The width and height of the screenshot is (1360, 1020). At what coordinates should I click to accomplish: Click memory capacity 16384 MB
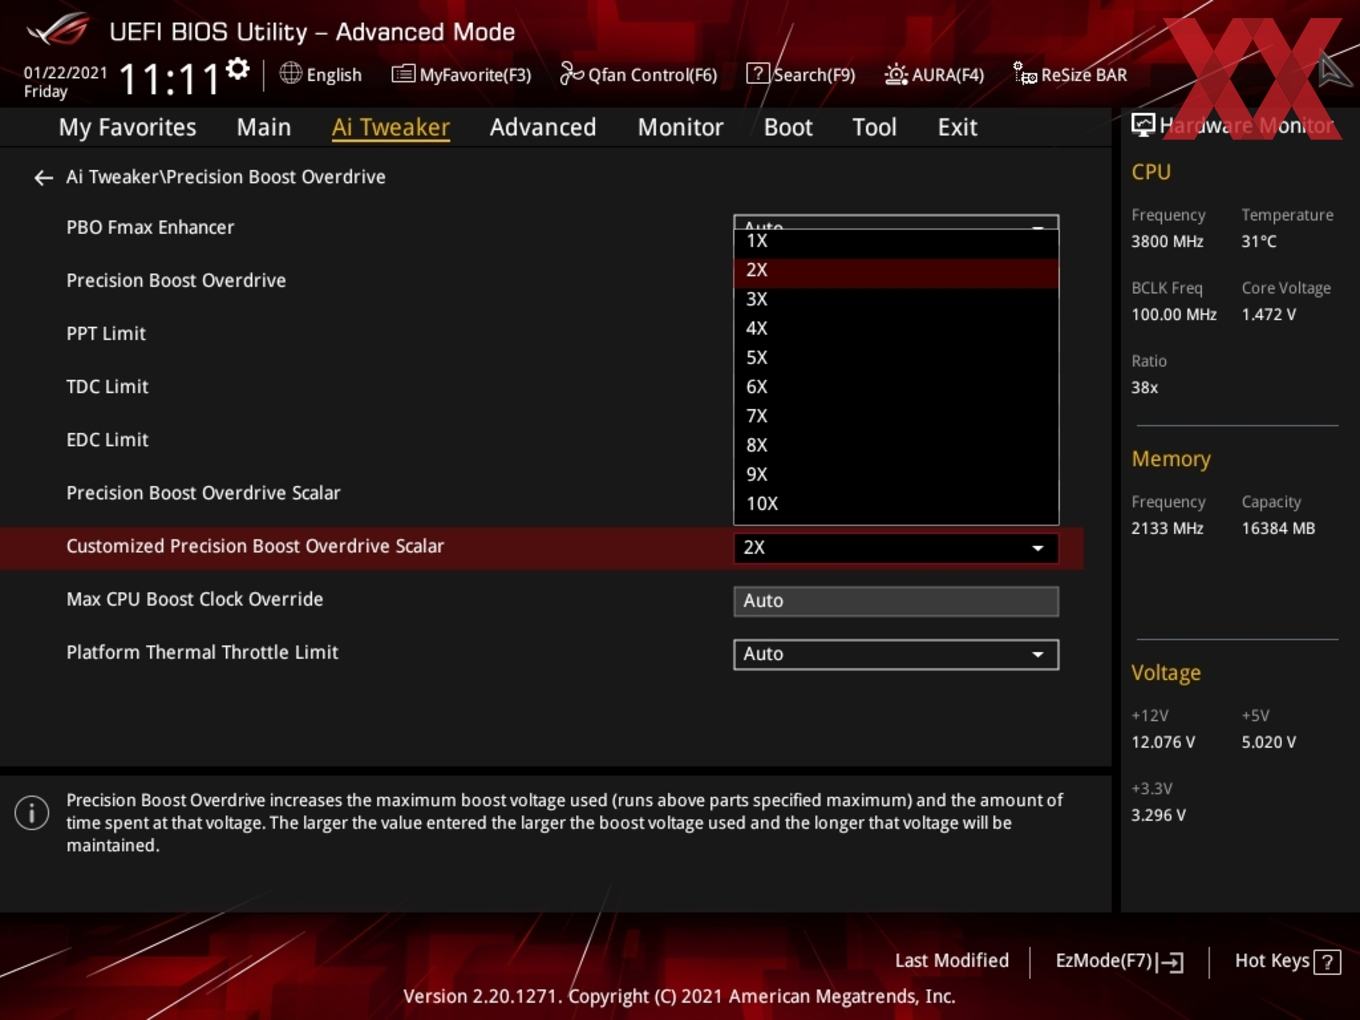(1278, 529)
